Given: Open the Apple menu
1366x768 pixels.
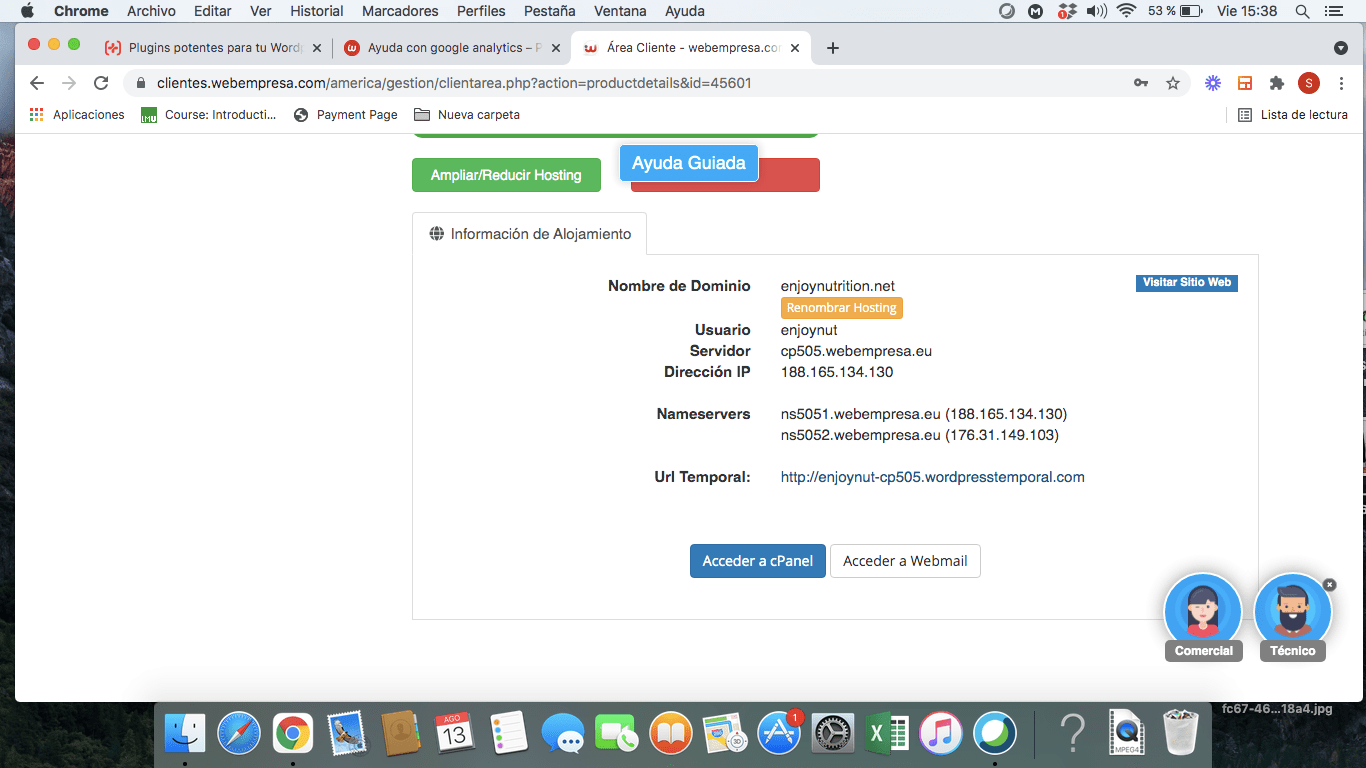Looking at the screenshot, I should tap(27, 11).
